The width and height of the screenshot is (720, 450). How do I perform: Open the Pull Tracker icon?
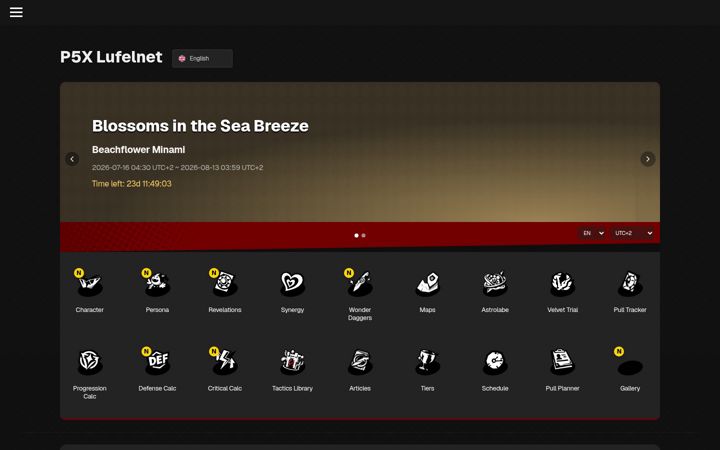630,283
